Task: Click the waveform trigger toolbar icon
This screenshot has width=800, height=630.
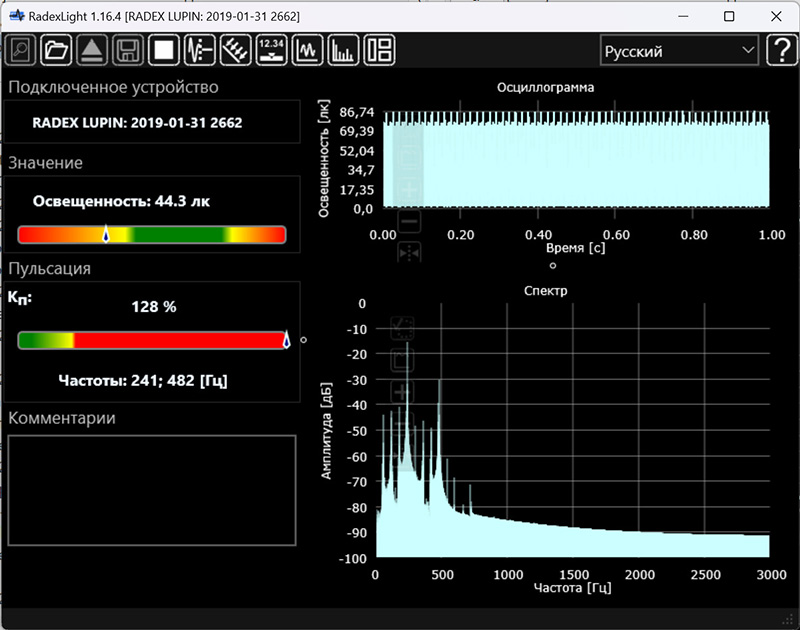Action: 199,50
